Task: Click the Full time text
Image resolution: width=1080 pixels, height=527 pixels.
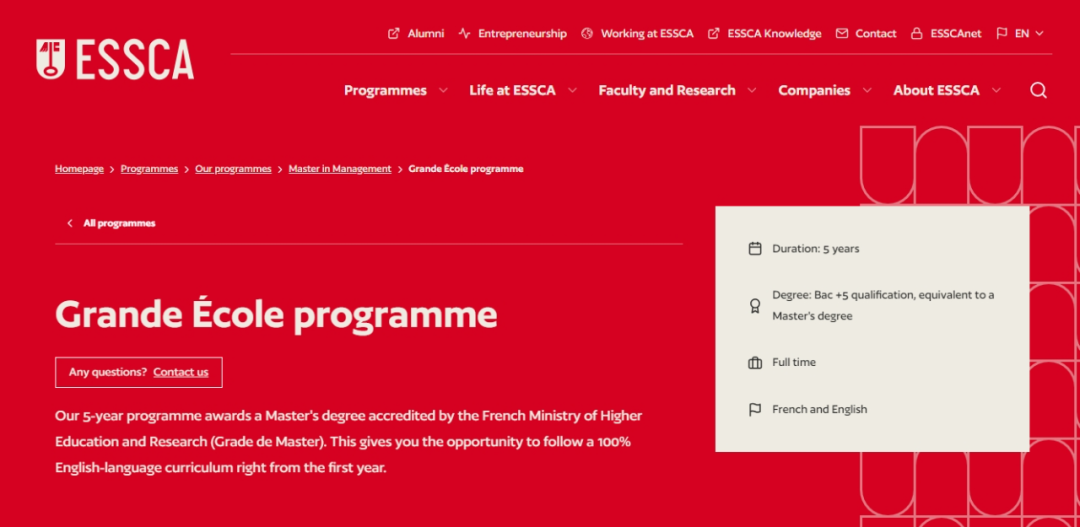Action: (x=793, y=362)
